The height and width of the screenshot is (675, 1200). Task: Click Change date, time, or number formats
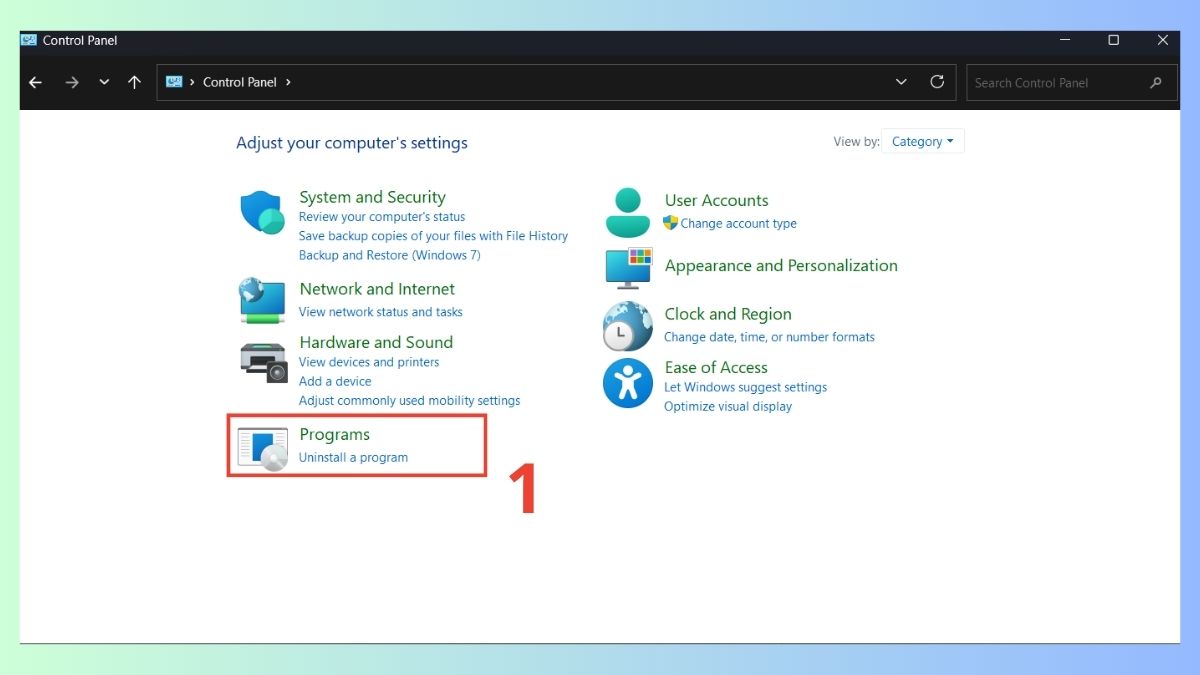[x=769, y=337]
